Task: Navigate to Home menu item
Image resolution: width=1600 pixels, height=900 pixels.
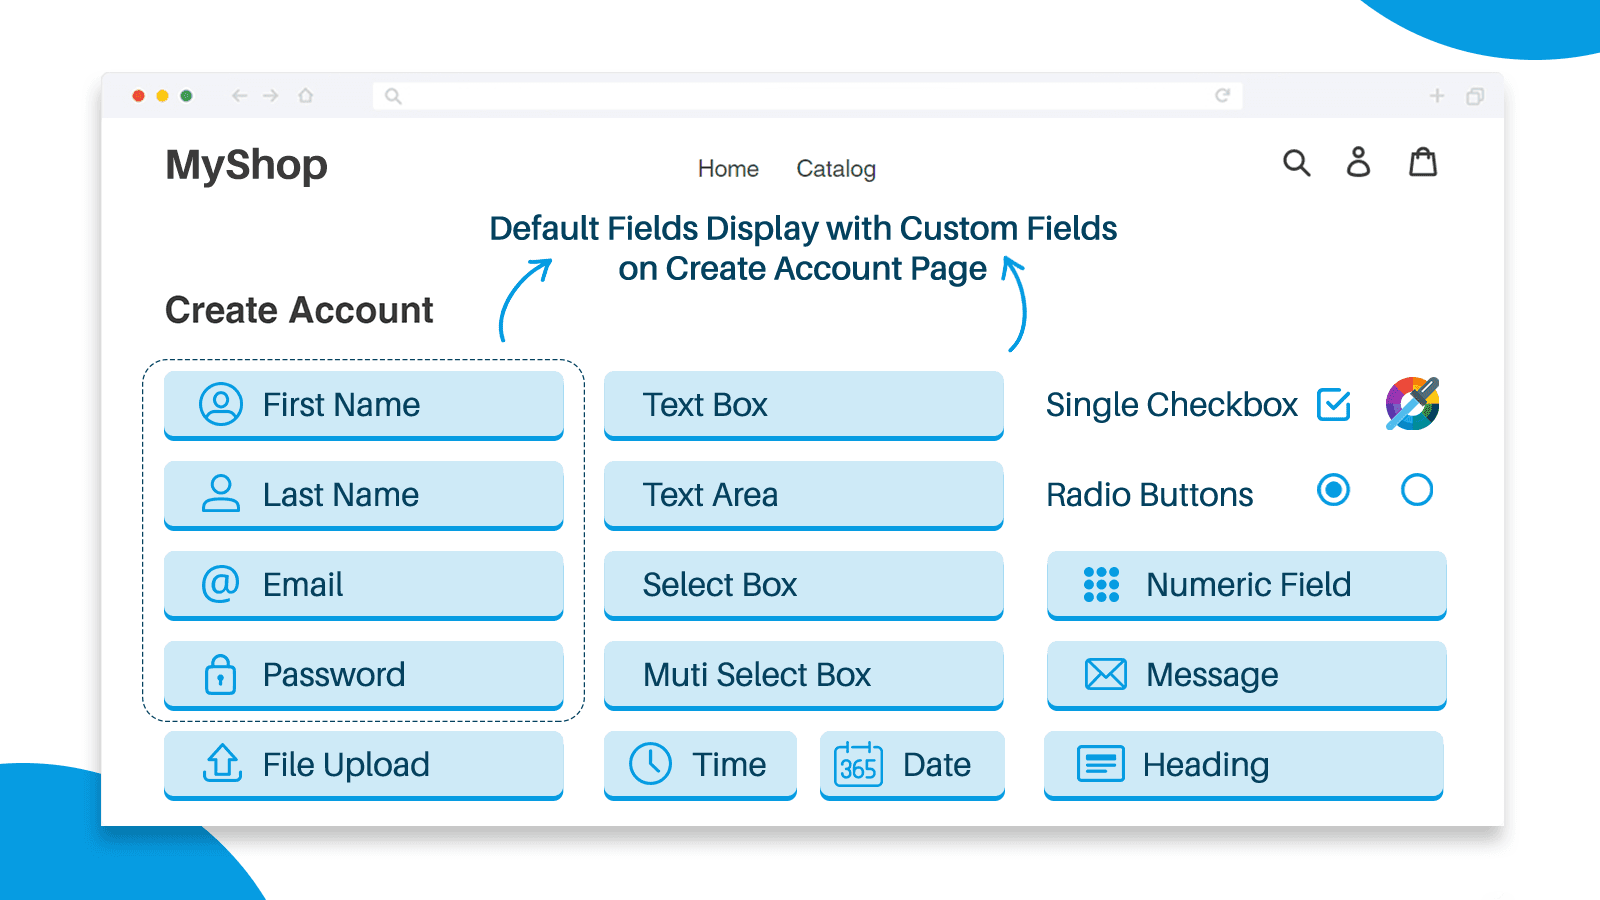Action: (x=728, y=169)
